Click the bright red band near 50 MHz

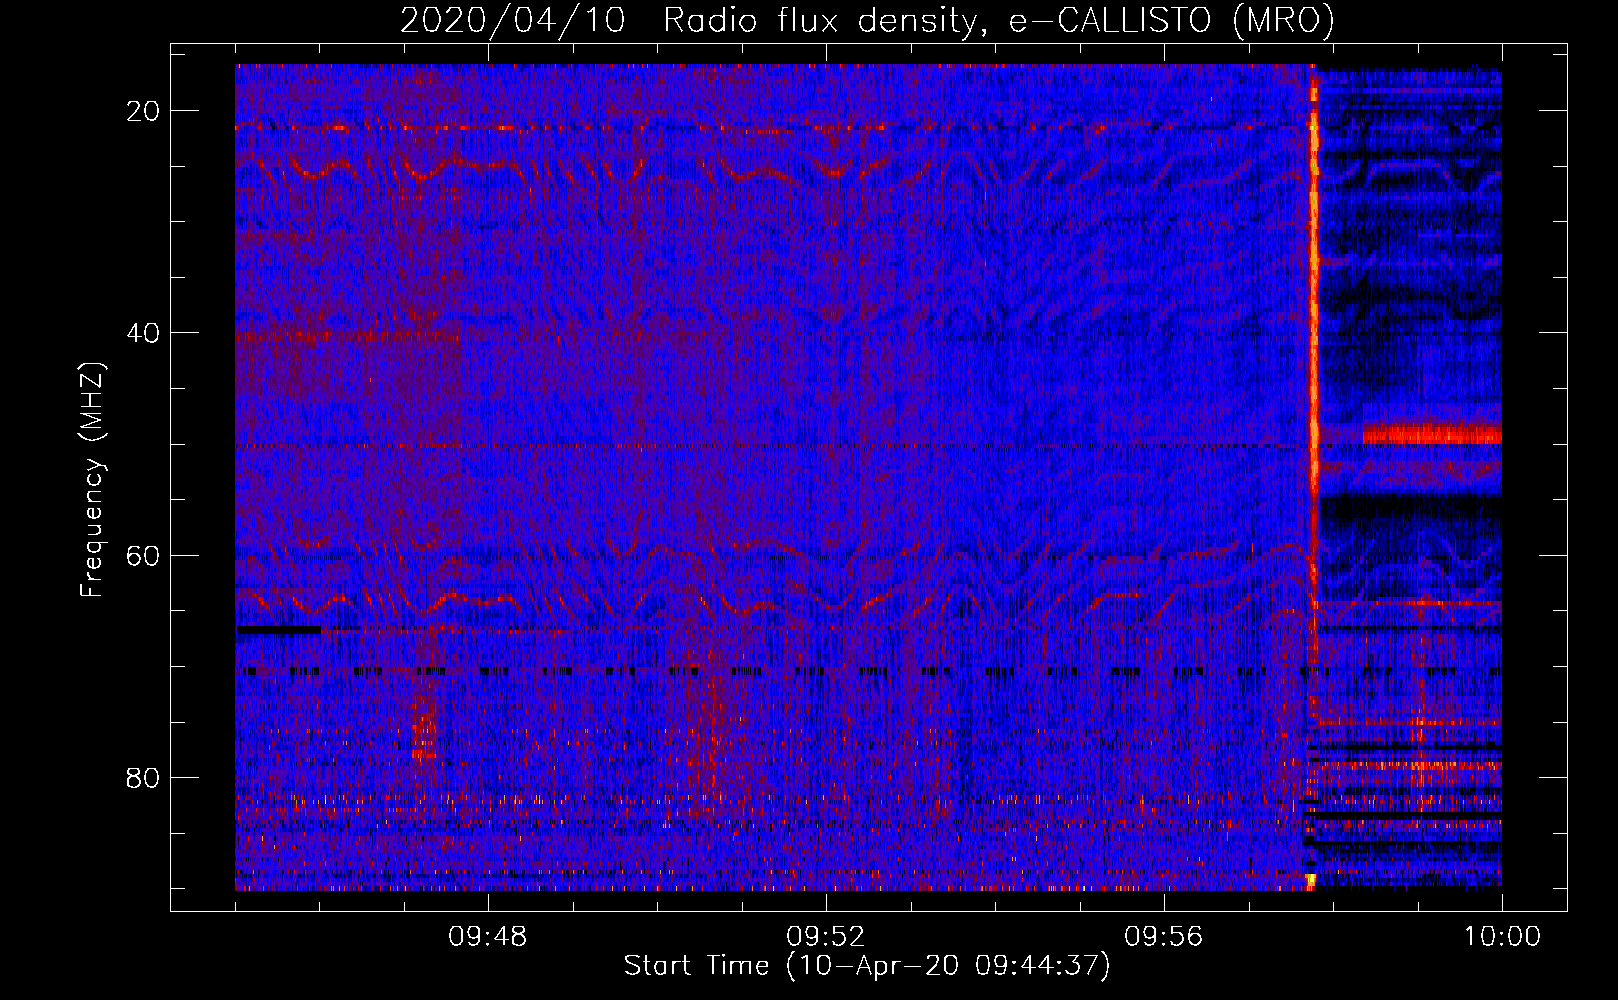1432,434
